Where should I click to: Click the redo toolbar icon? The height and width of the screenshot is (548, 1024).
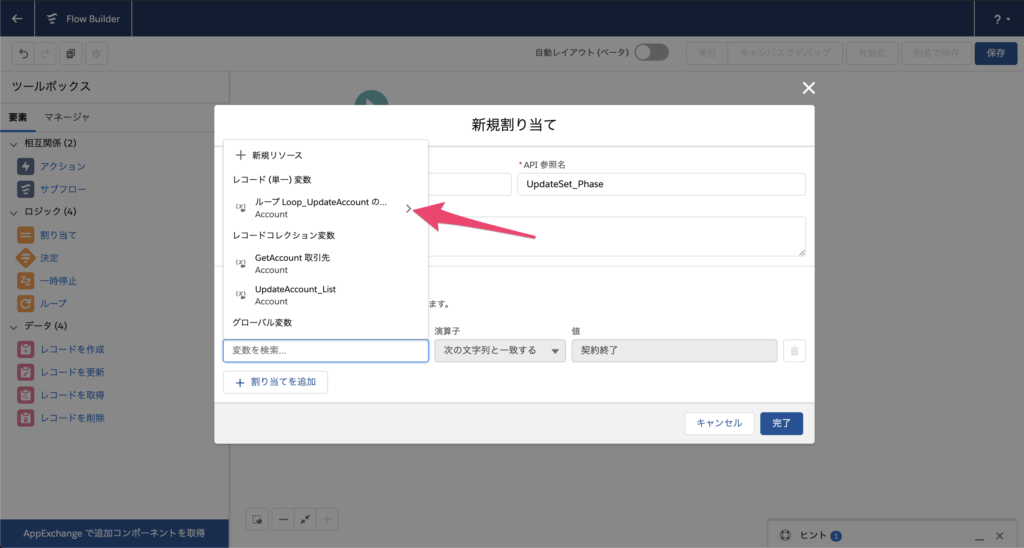pyautogui.click(x=45, y=54)
